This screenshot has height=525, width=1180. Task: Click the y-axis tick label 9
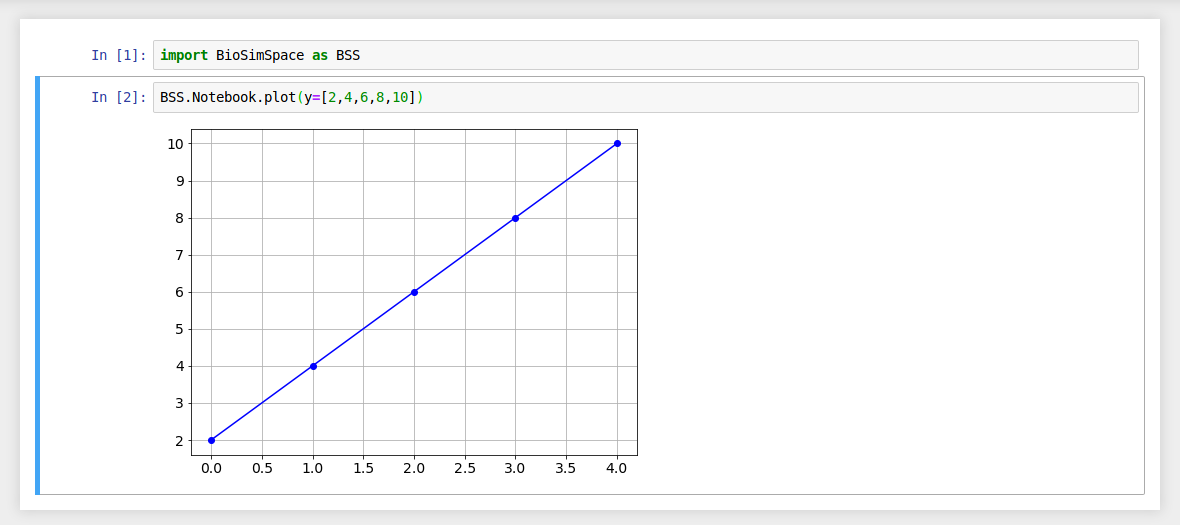pyautogui.click(x=176, y=181)
